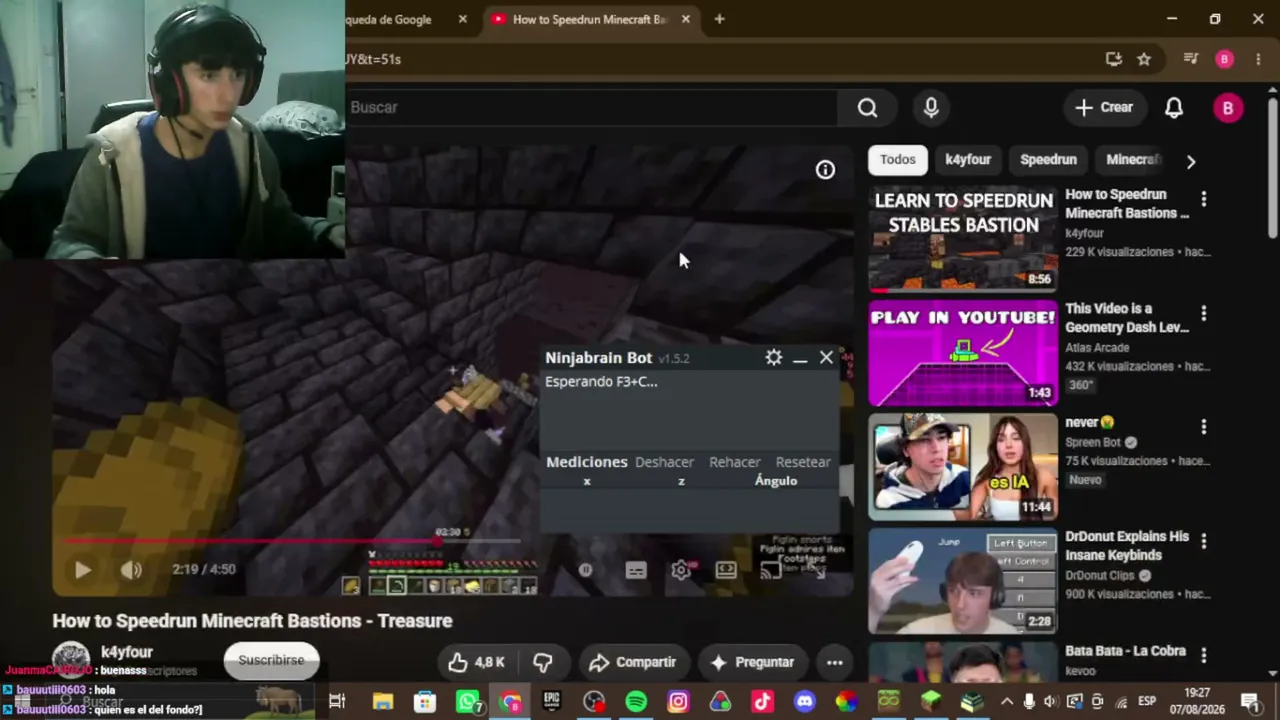Open YouTube notifications bell
The height and width of the screenshot is (720, 1280).
1174,107
